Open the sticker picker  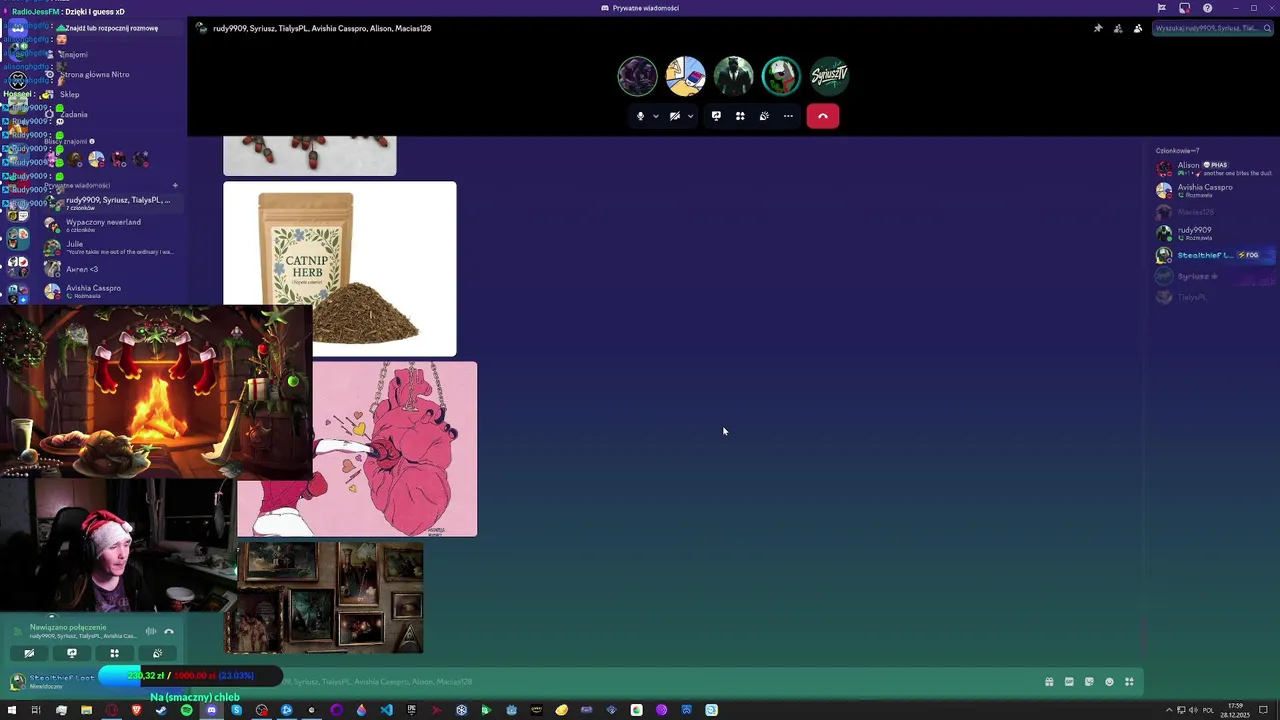click(x=1089, y=682)
